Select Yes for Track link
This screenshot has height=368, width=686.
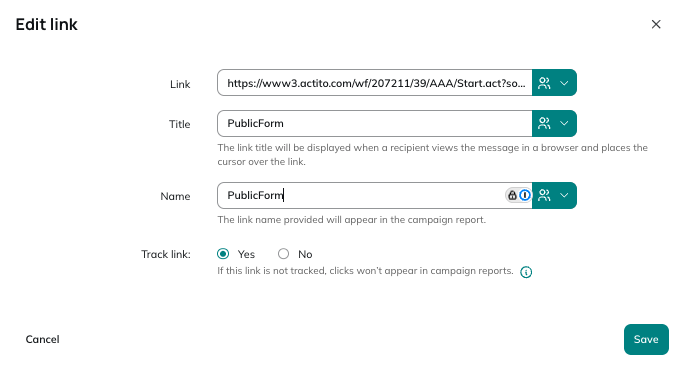[223, 254]
